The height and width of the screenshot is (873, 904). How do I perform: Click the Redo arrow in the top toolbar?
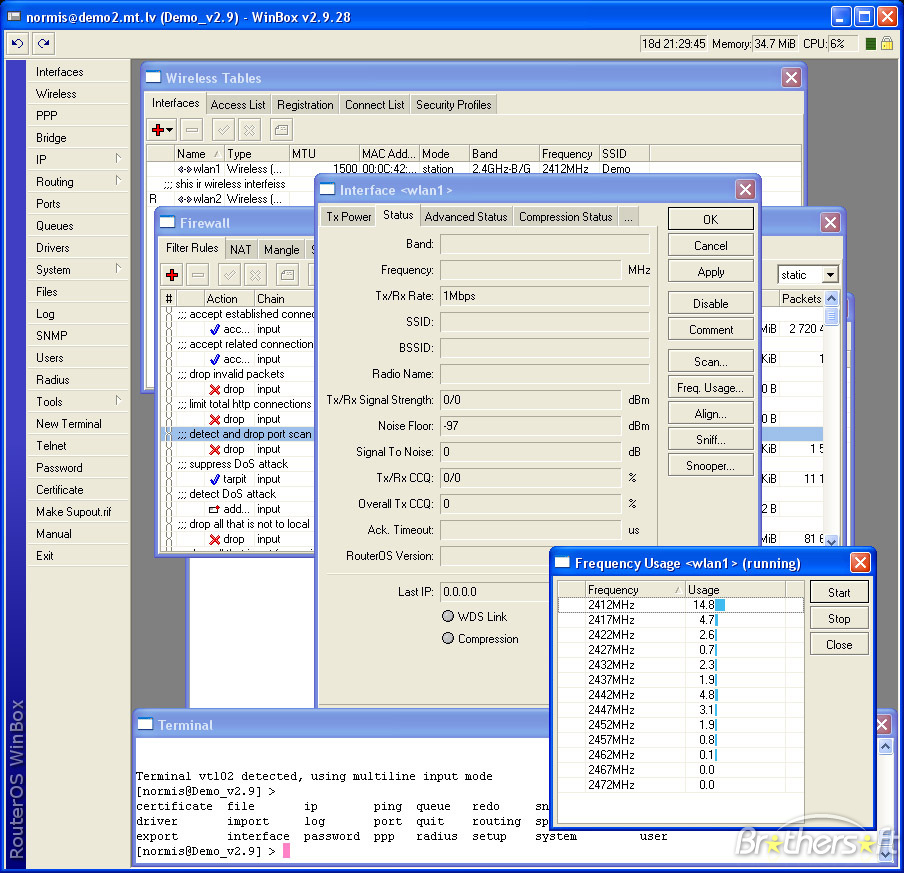coord(42,43)
